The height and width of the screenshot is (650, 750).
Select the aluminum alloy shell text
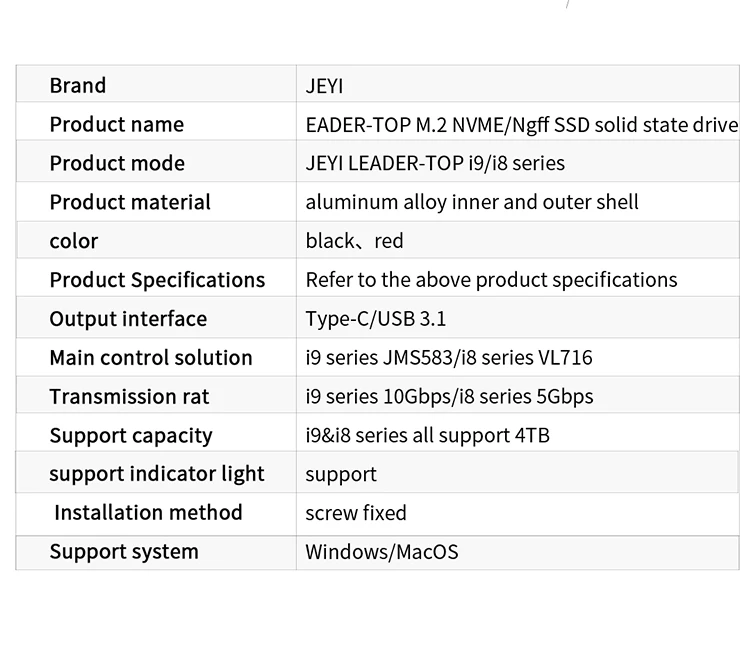[472, 203]
